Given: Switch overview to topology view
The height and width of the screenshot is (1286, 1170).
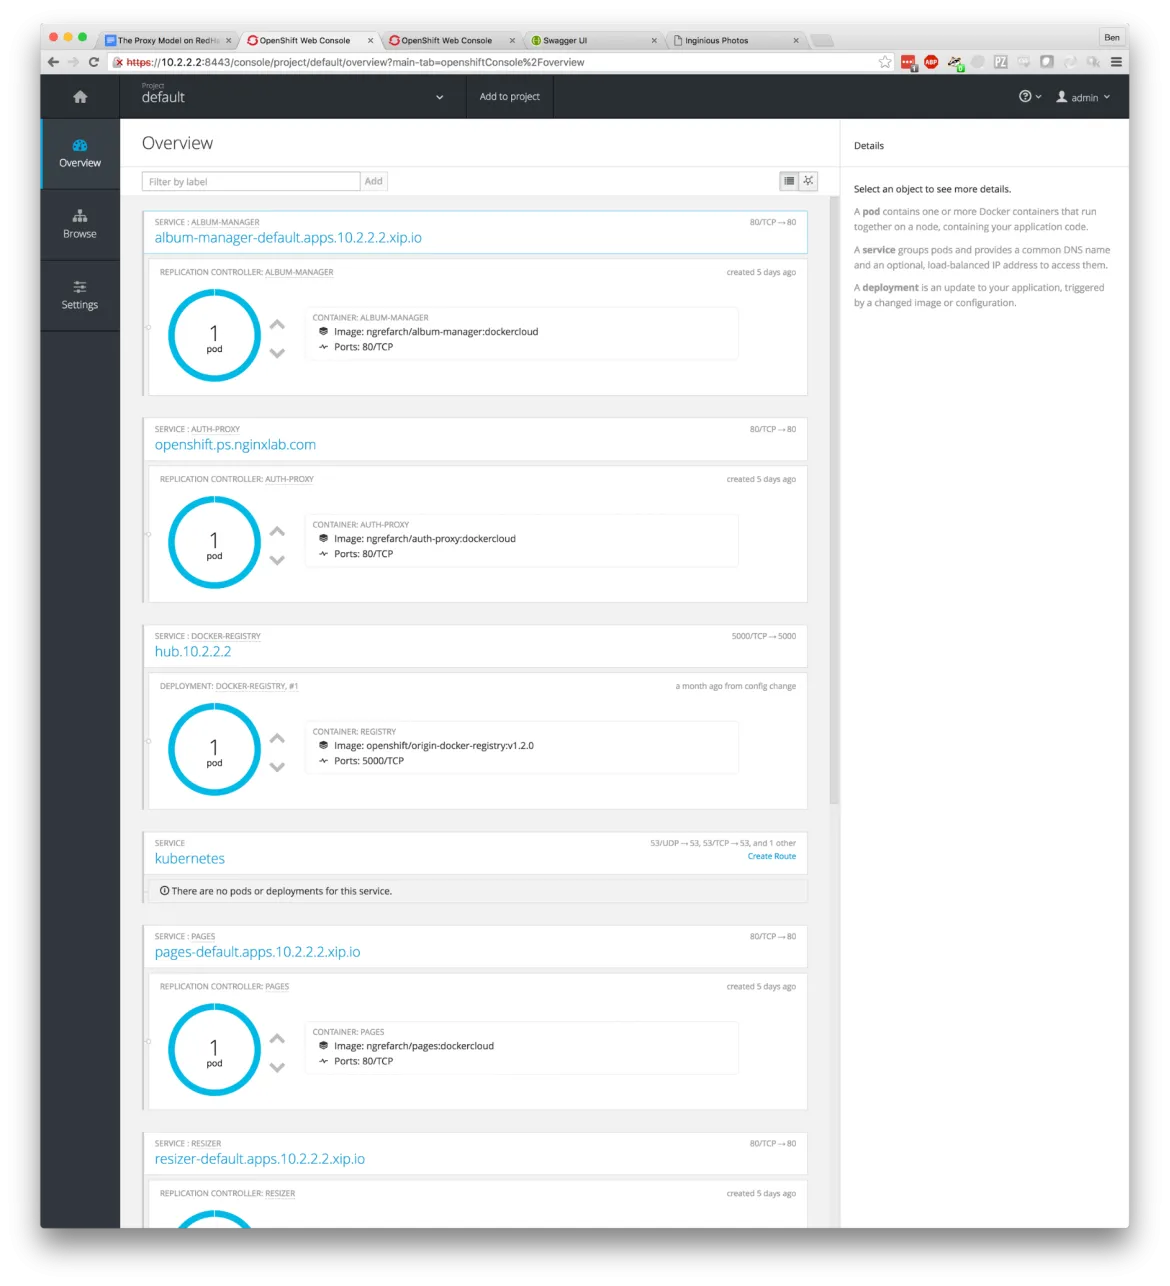Looking at the screenshot, I should 808,181.
